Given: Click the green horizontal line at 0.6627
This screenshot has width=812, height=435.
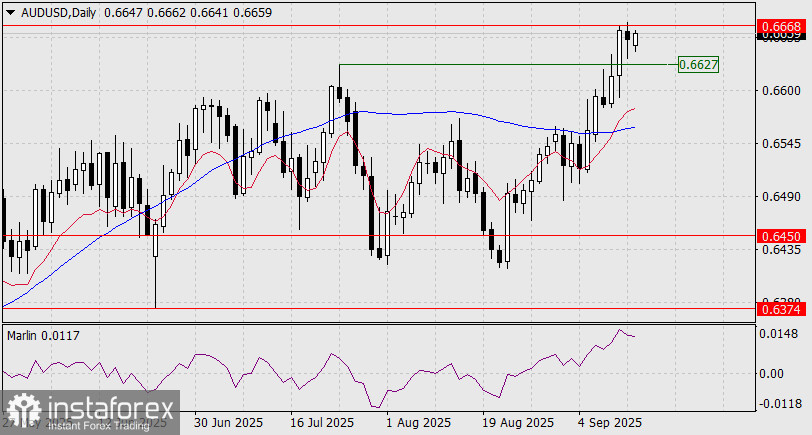Looking at the screenshot, I should tap(508, 64).
